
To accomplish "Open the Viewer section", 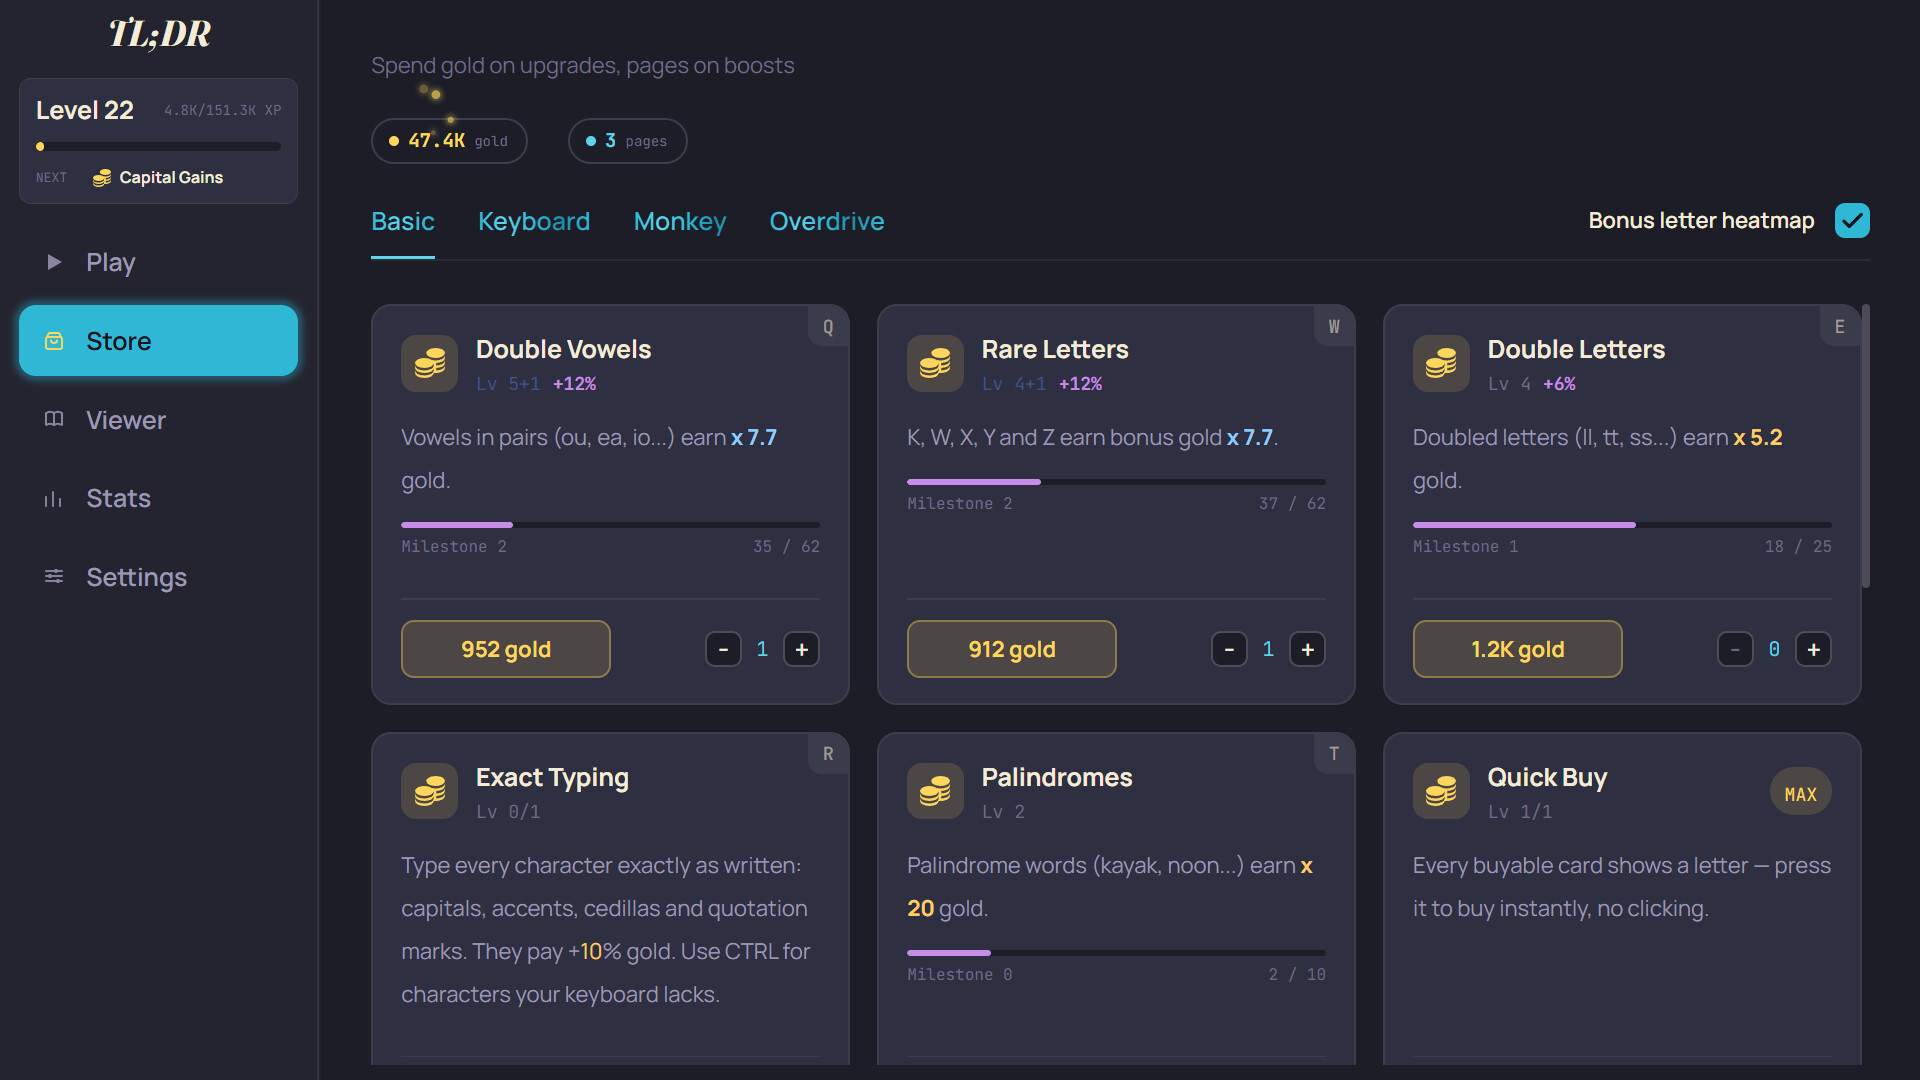I will click(x=158, y=420).
